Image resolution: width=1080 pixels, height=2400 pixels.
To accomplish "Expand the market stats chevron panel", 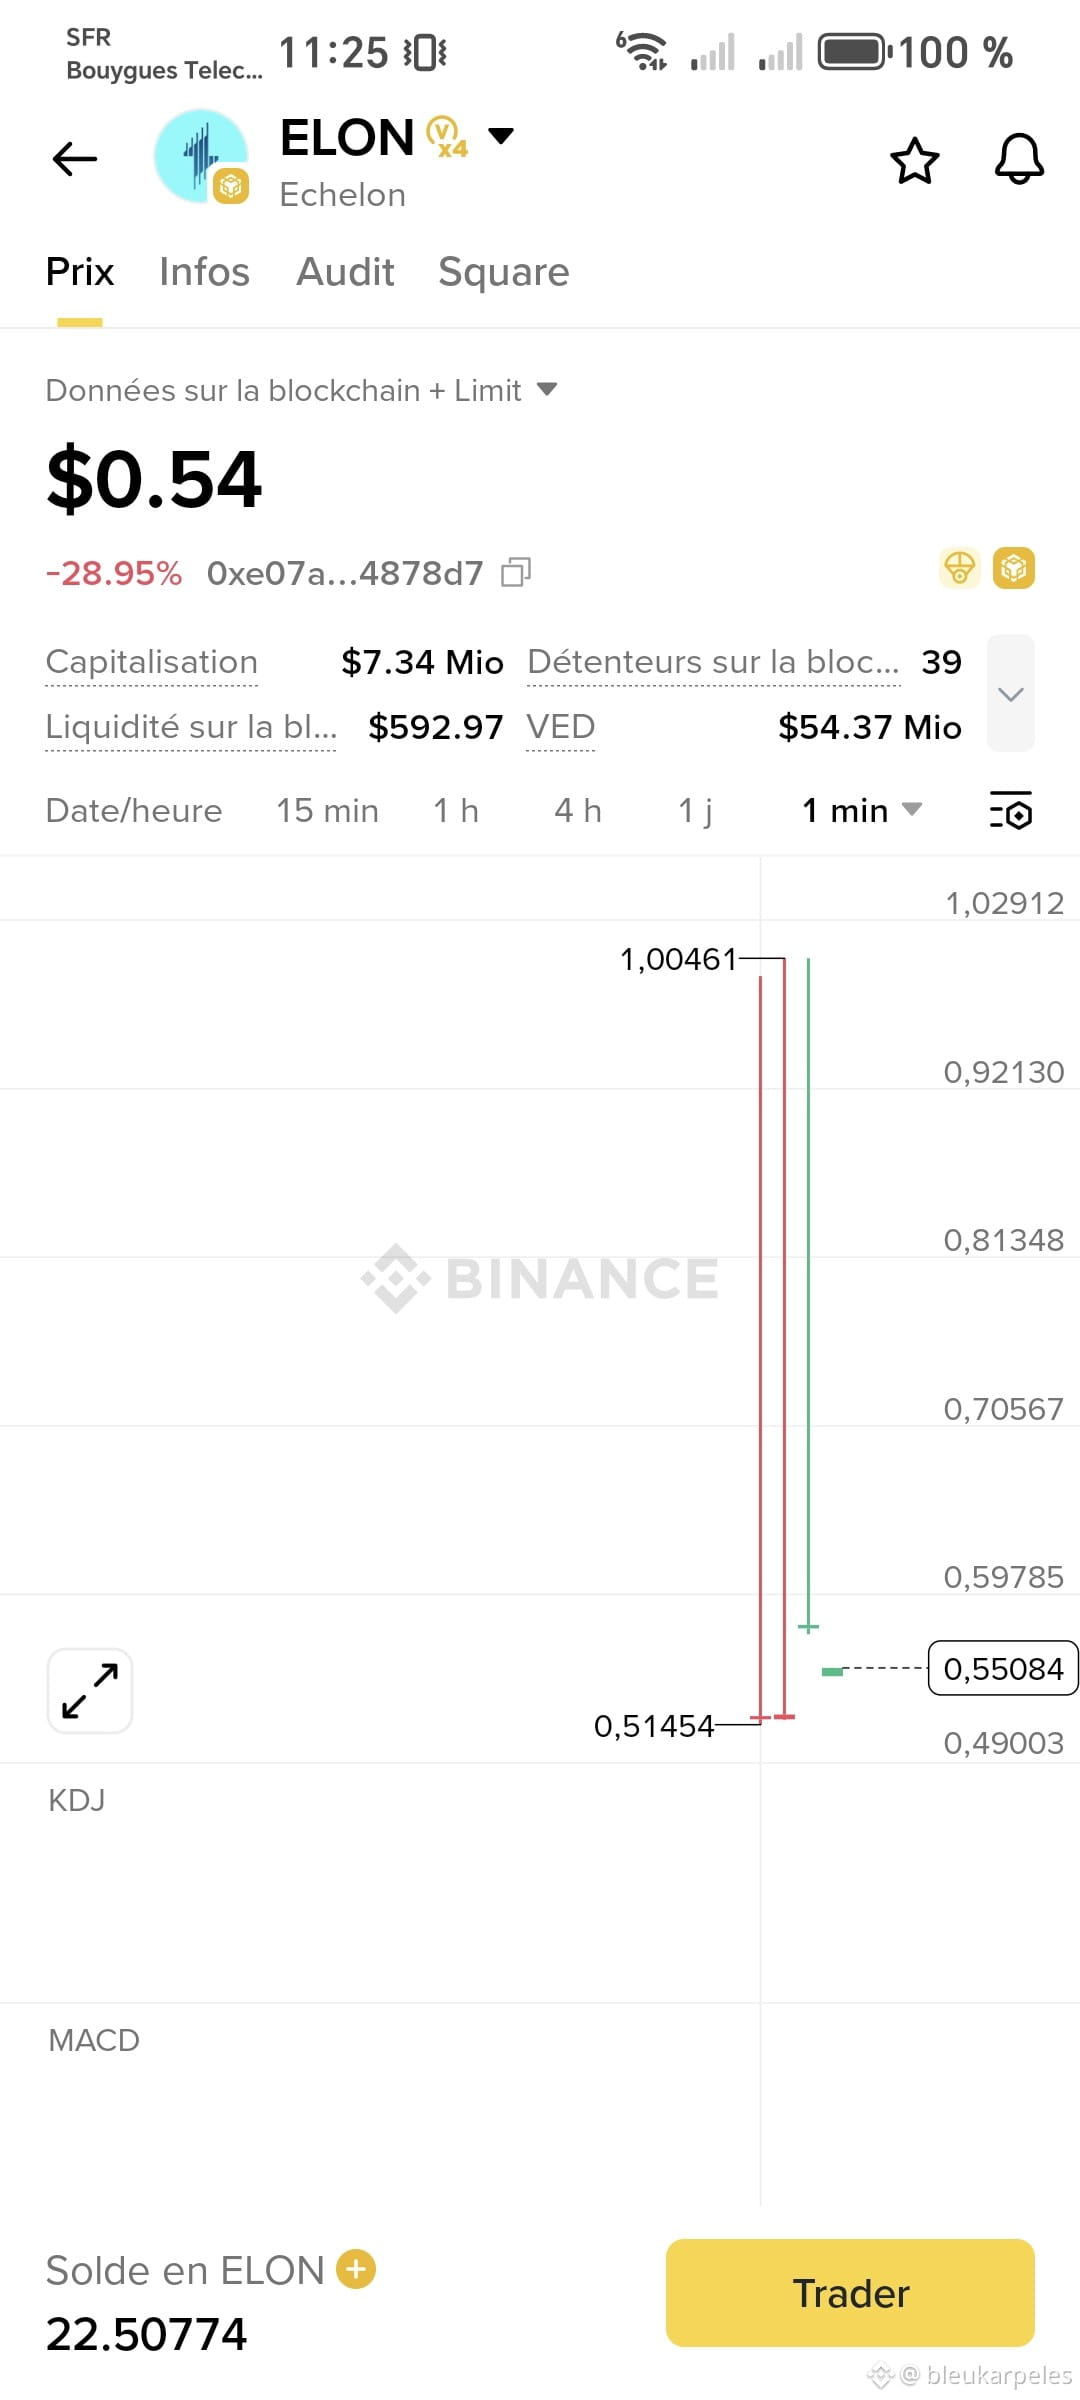I will (x=1011, y=694).
